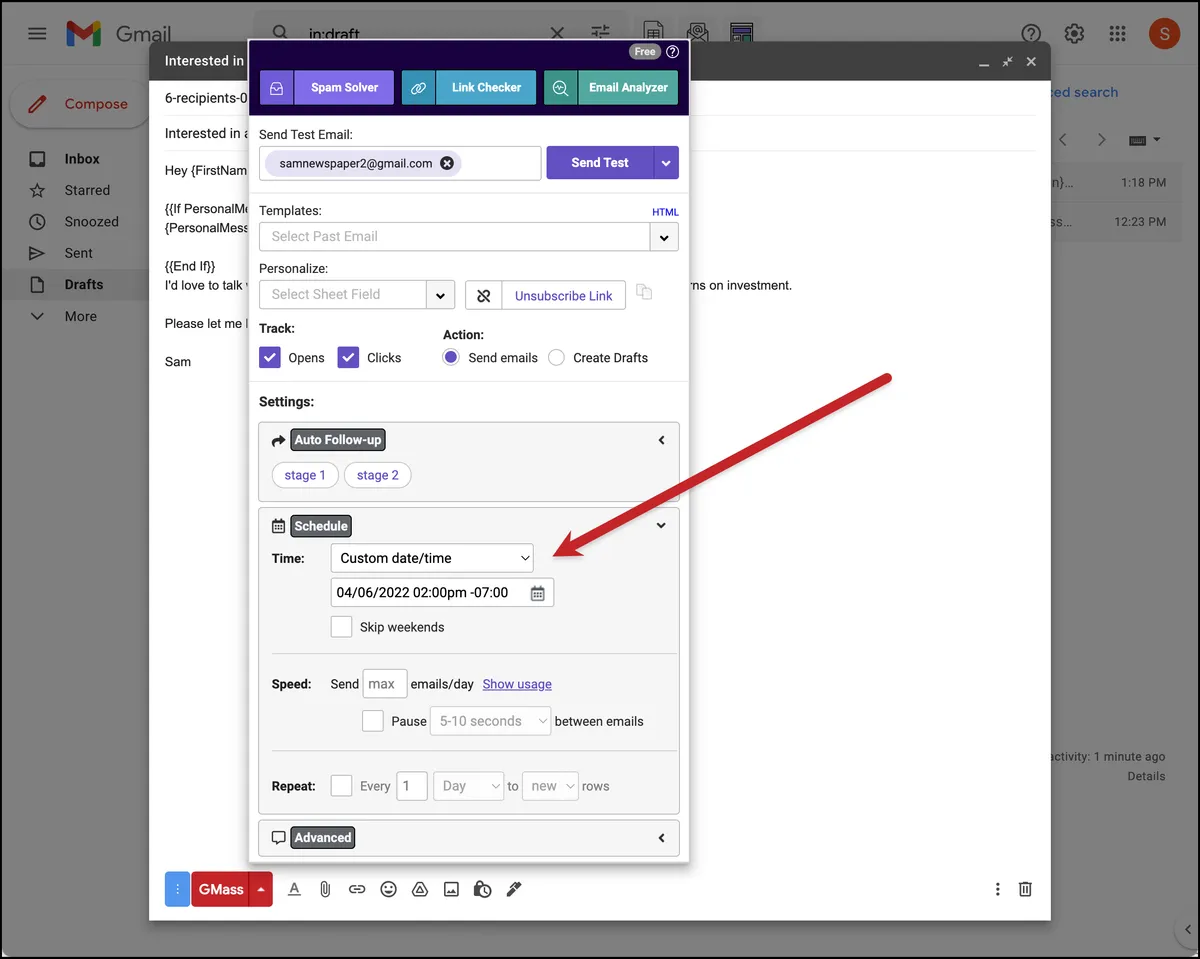The image size is (1200, 959).
Task: Click the copy icon next to Unsubscribe Link
Action: tap(644, 293)
